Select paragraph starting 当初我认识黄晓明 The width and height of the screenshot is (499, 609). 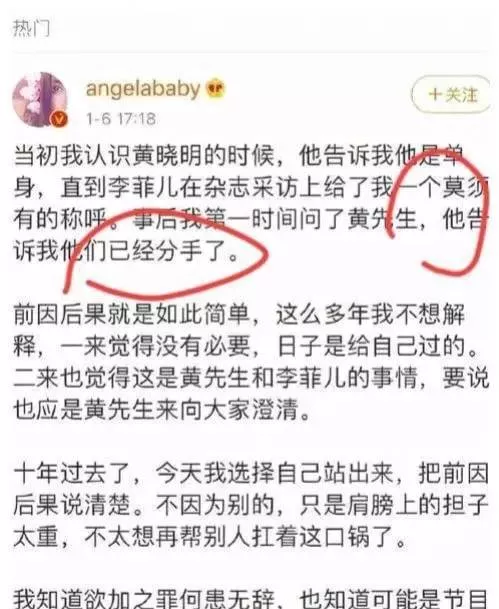(x=250, y=204)
